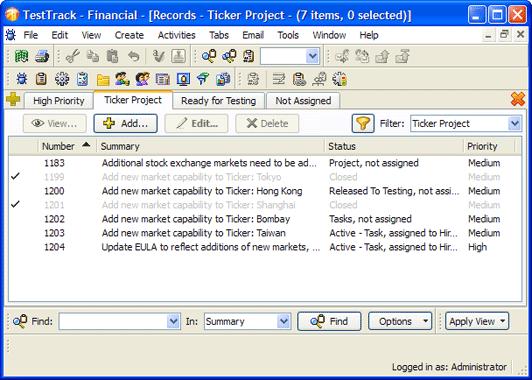Toggle the checkmark on record 1201

(x=15, y=205)
